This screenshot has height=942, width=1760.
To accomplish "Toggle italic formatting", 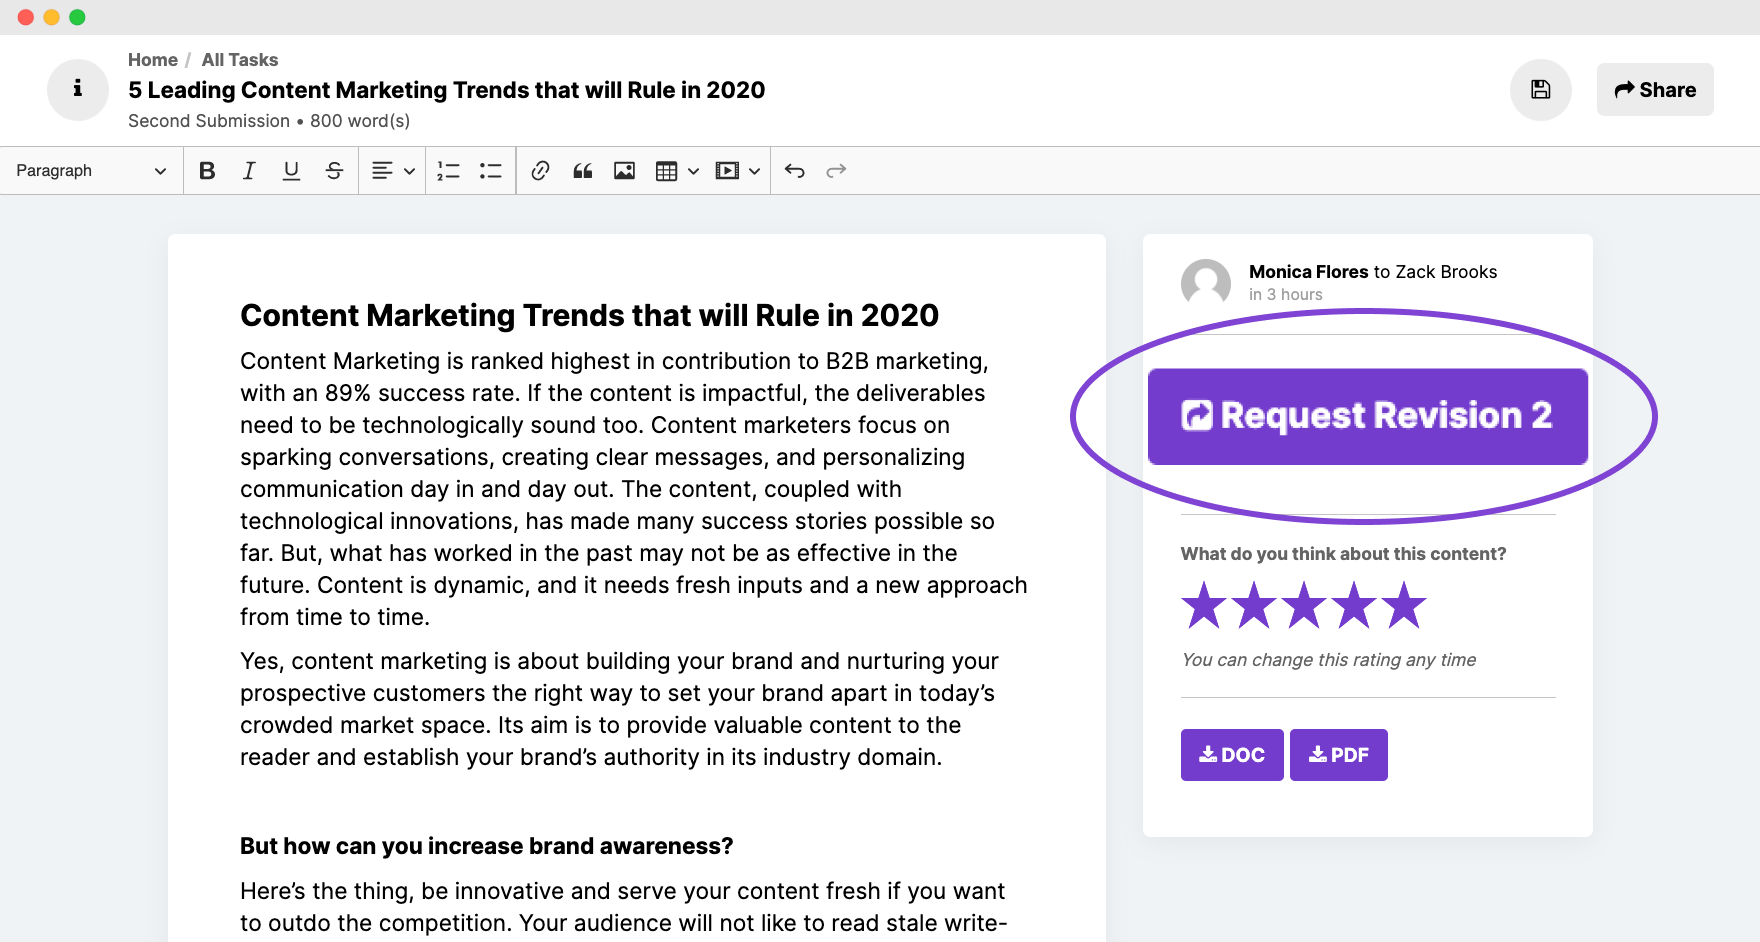I will click(249, 171).
